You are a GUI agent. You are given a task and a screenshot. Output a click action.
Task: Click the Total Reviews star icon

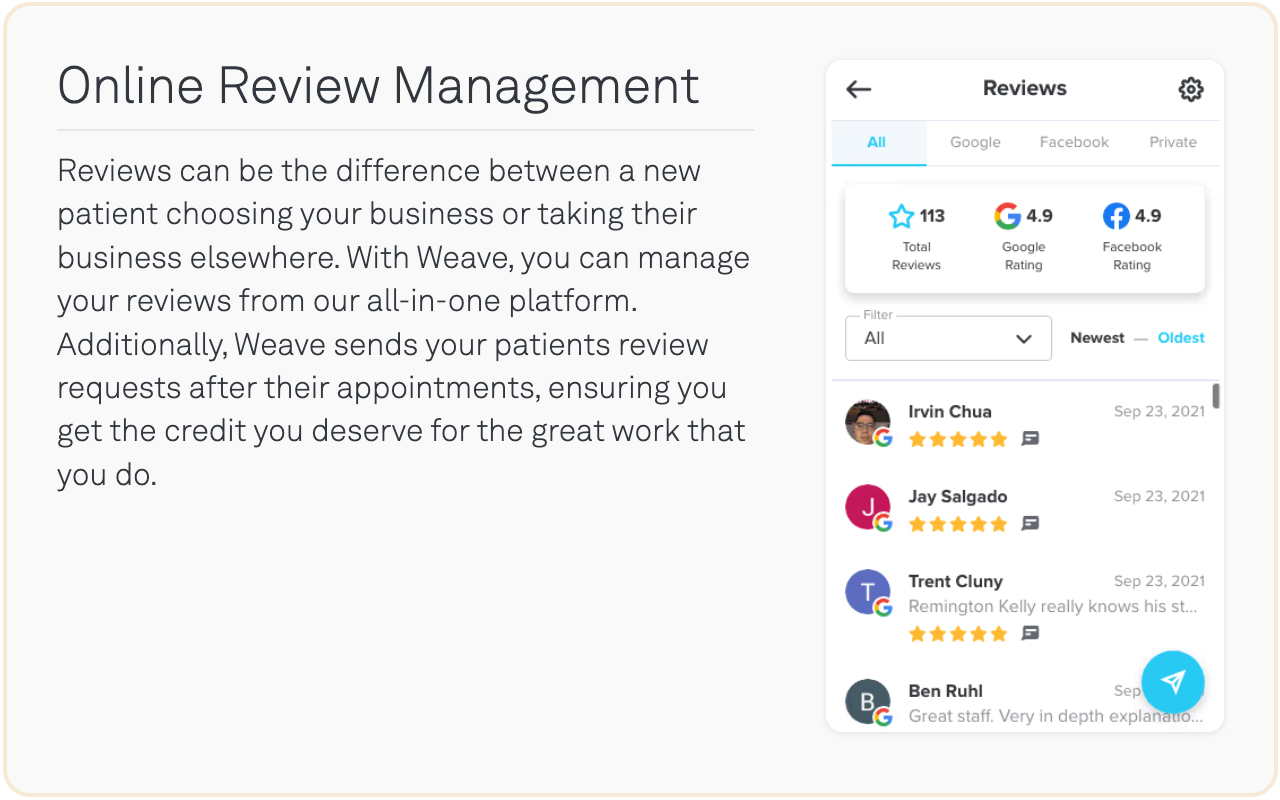coord(901,216)
